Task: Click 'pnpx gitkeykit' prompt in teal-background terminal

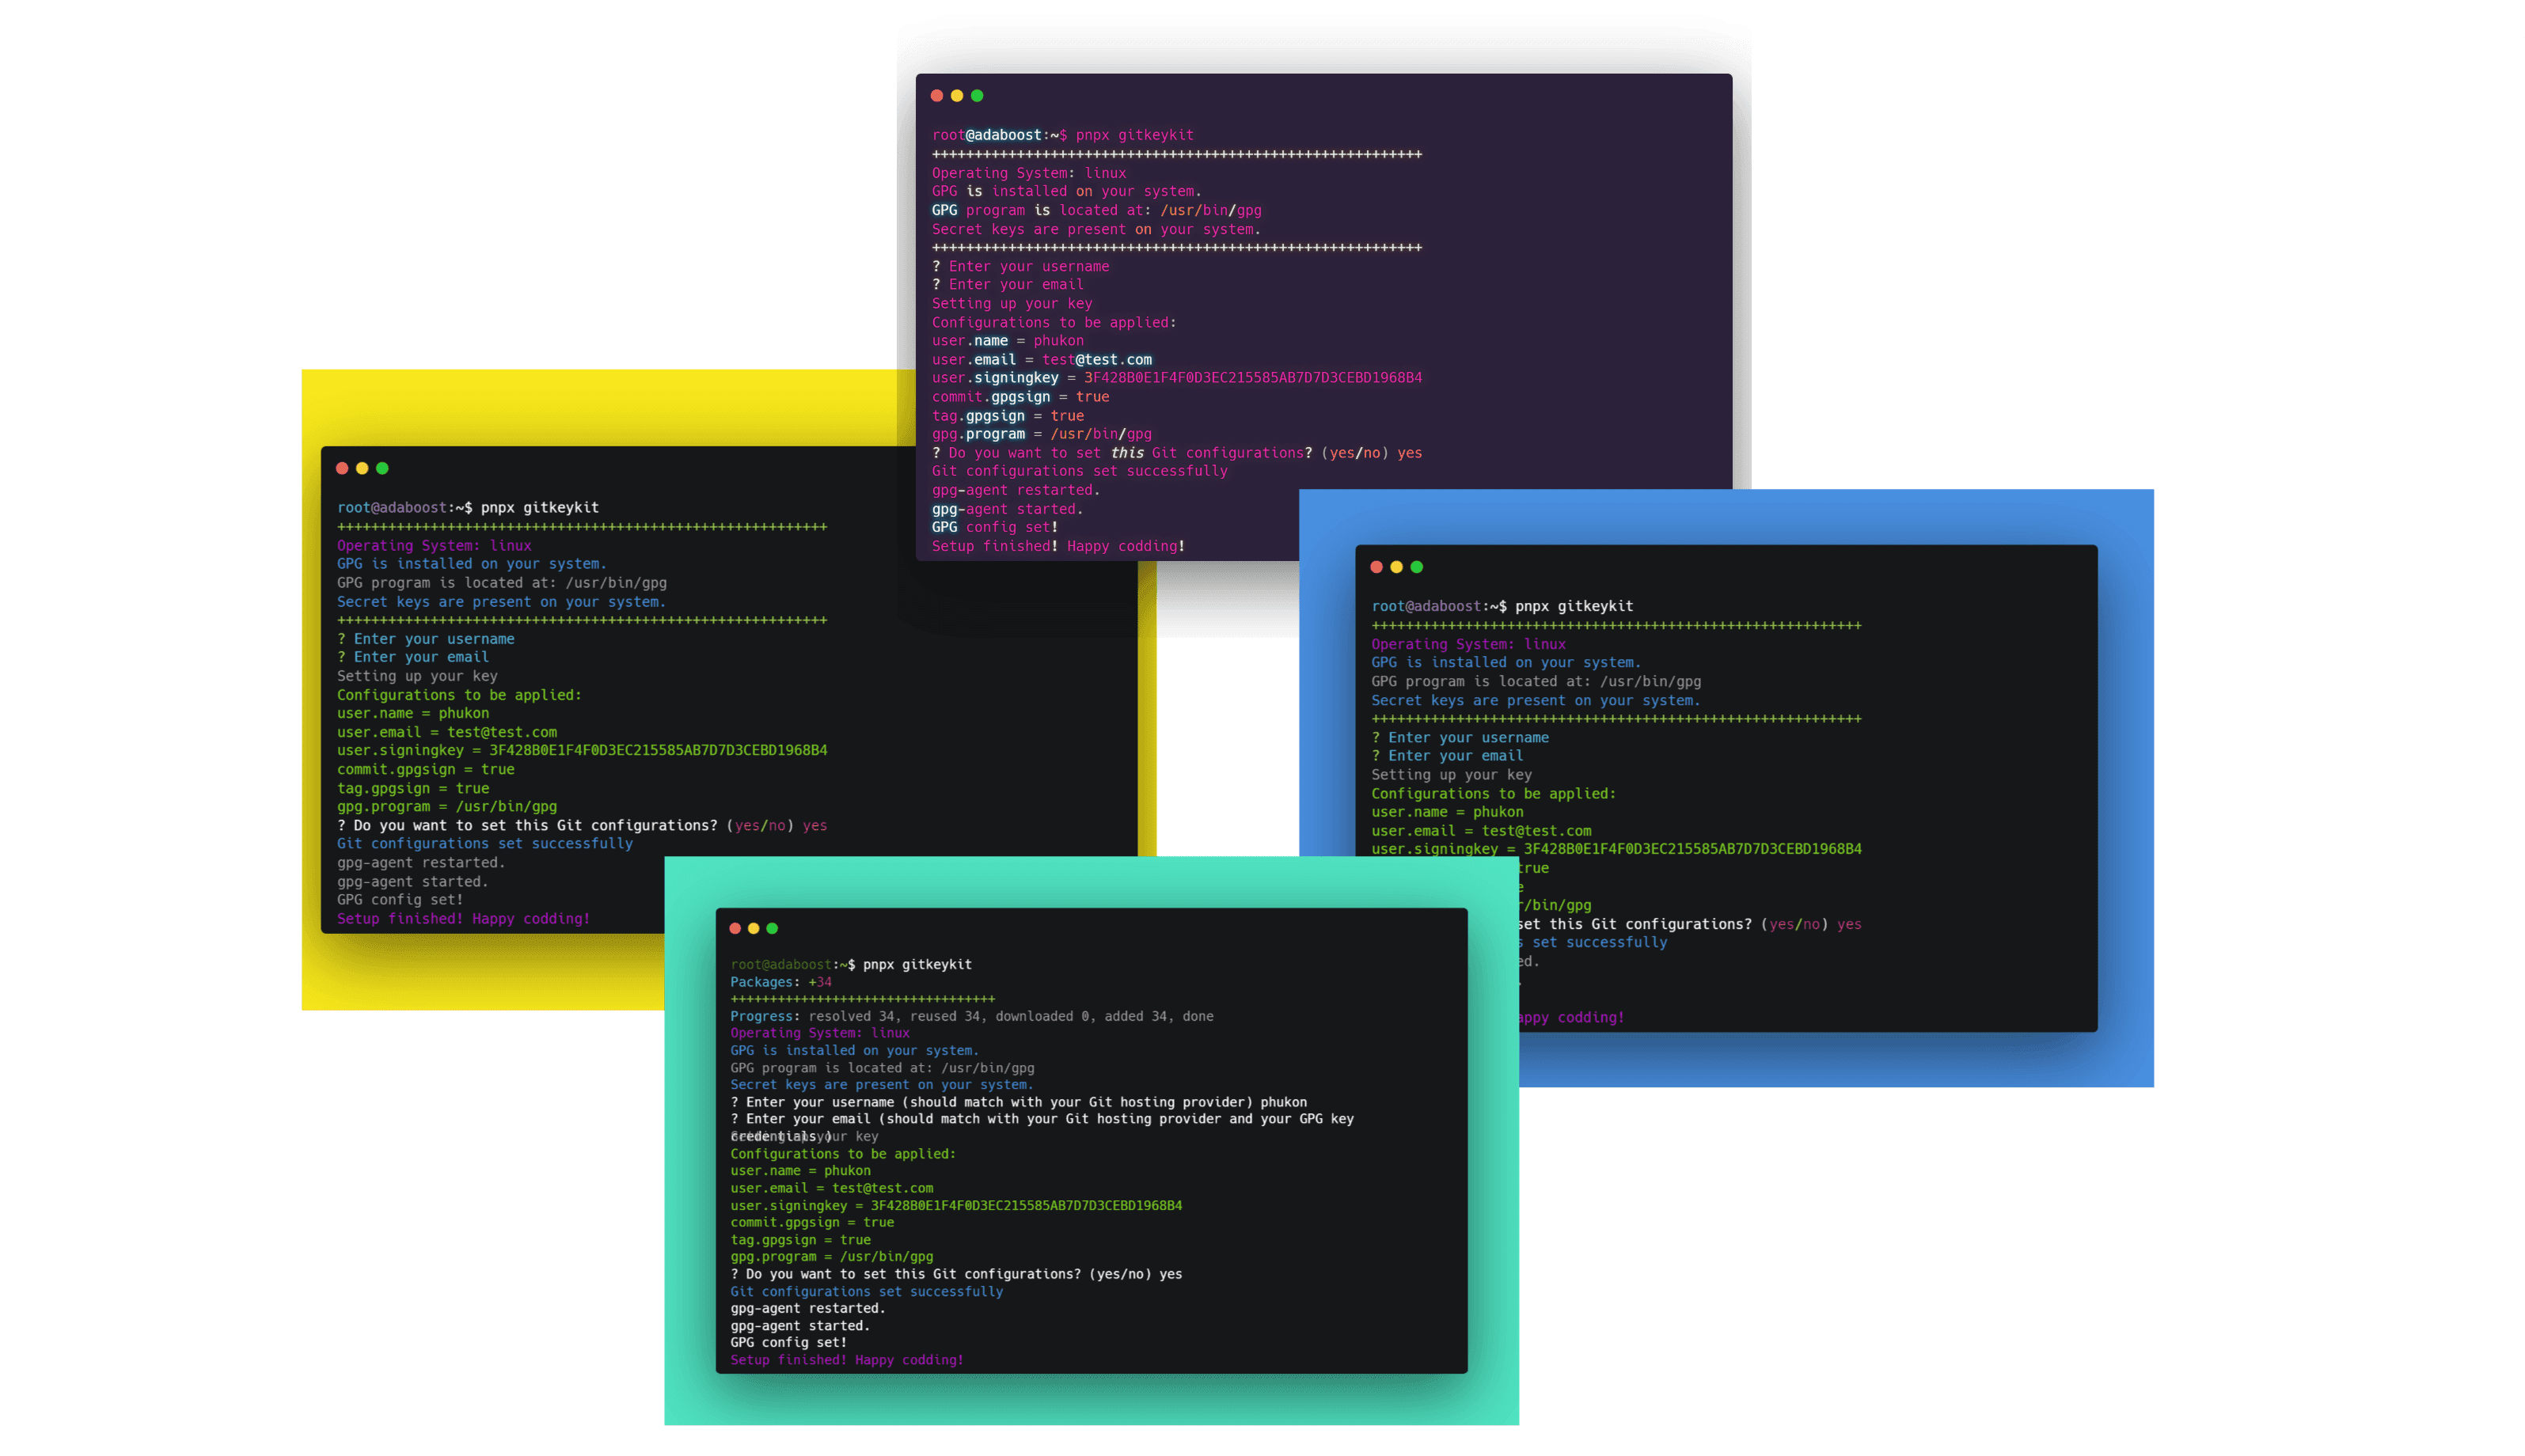Action: 851,964
